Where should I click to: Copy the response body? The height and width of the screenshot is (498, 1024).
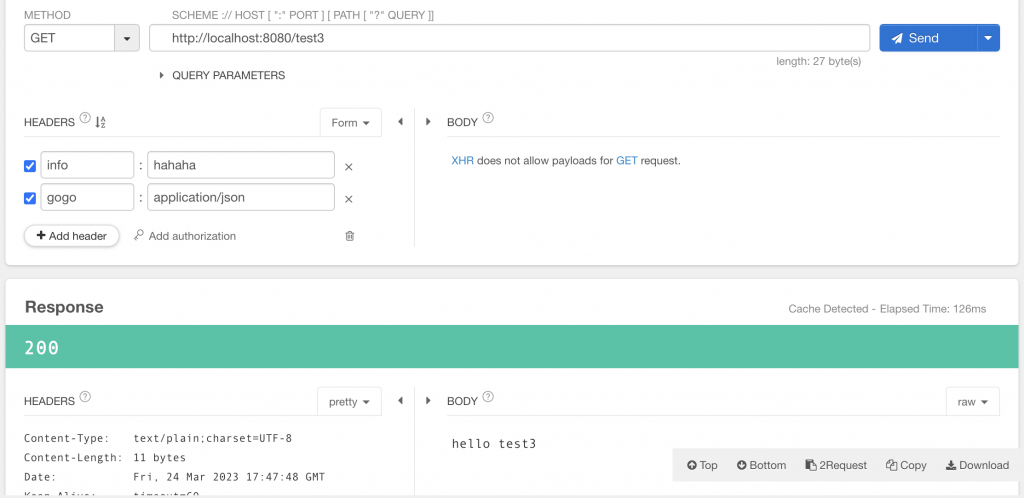[906, 465]
